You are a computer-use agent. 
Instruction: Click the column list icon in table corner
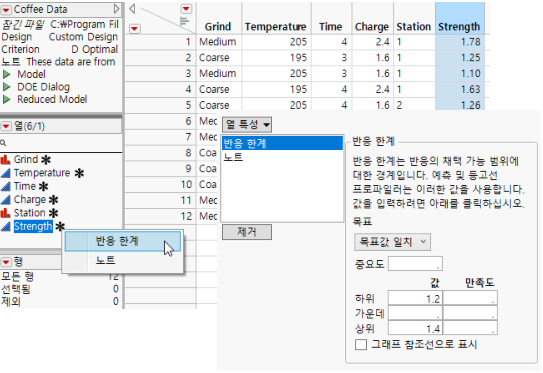pyautogui.click(x=185, y=21)
